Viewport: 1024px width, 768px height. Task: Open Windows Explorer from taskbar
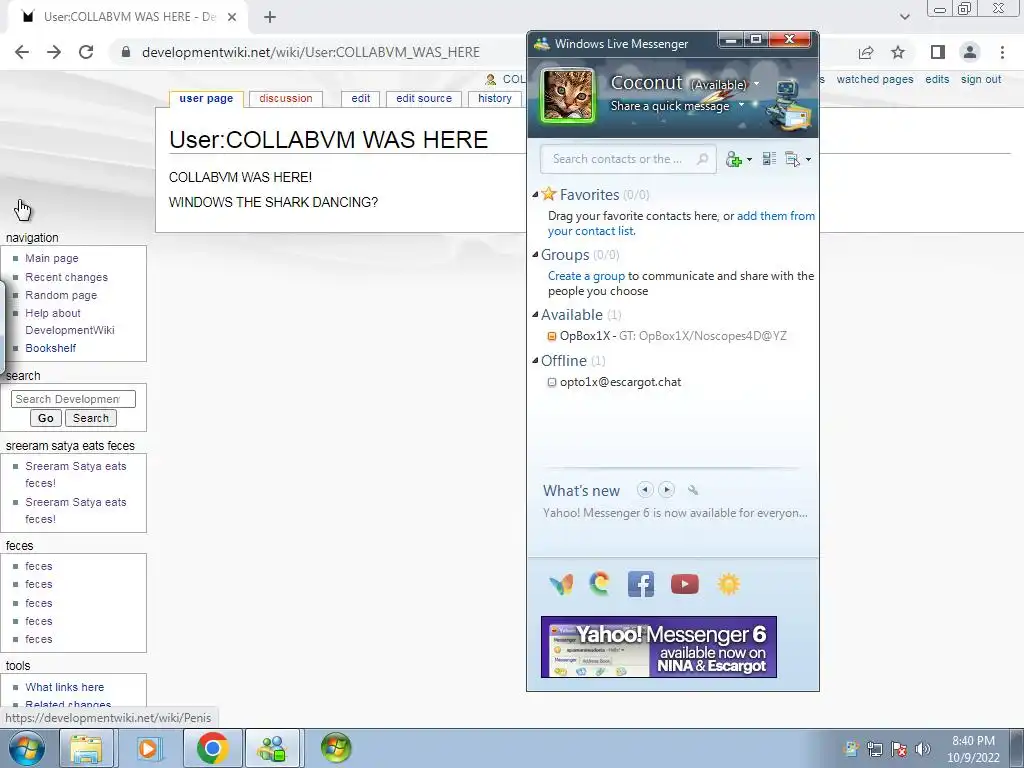click(x=86, y=748)
